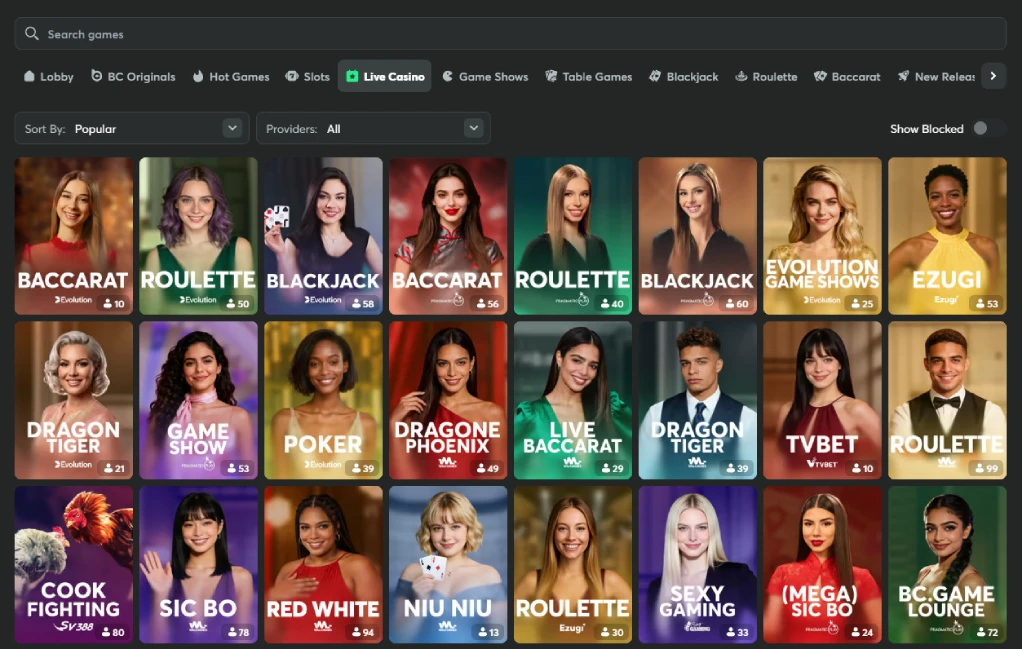Open the Roulette category tab
This screenshot has height=649, width=1022.
click(766, 76)
